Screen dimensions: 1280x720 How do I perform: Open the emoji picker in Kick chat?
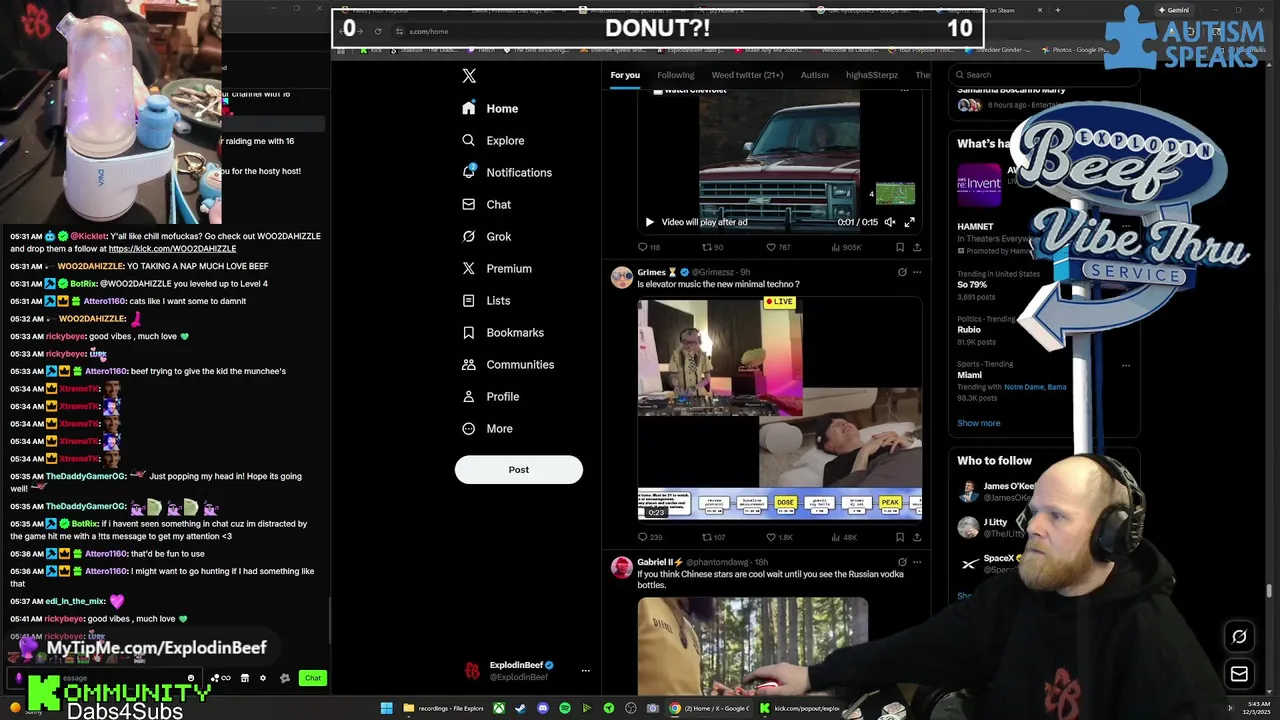click(190, 678)
